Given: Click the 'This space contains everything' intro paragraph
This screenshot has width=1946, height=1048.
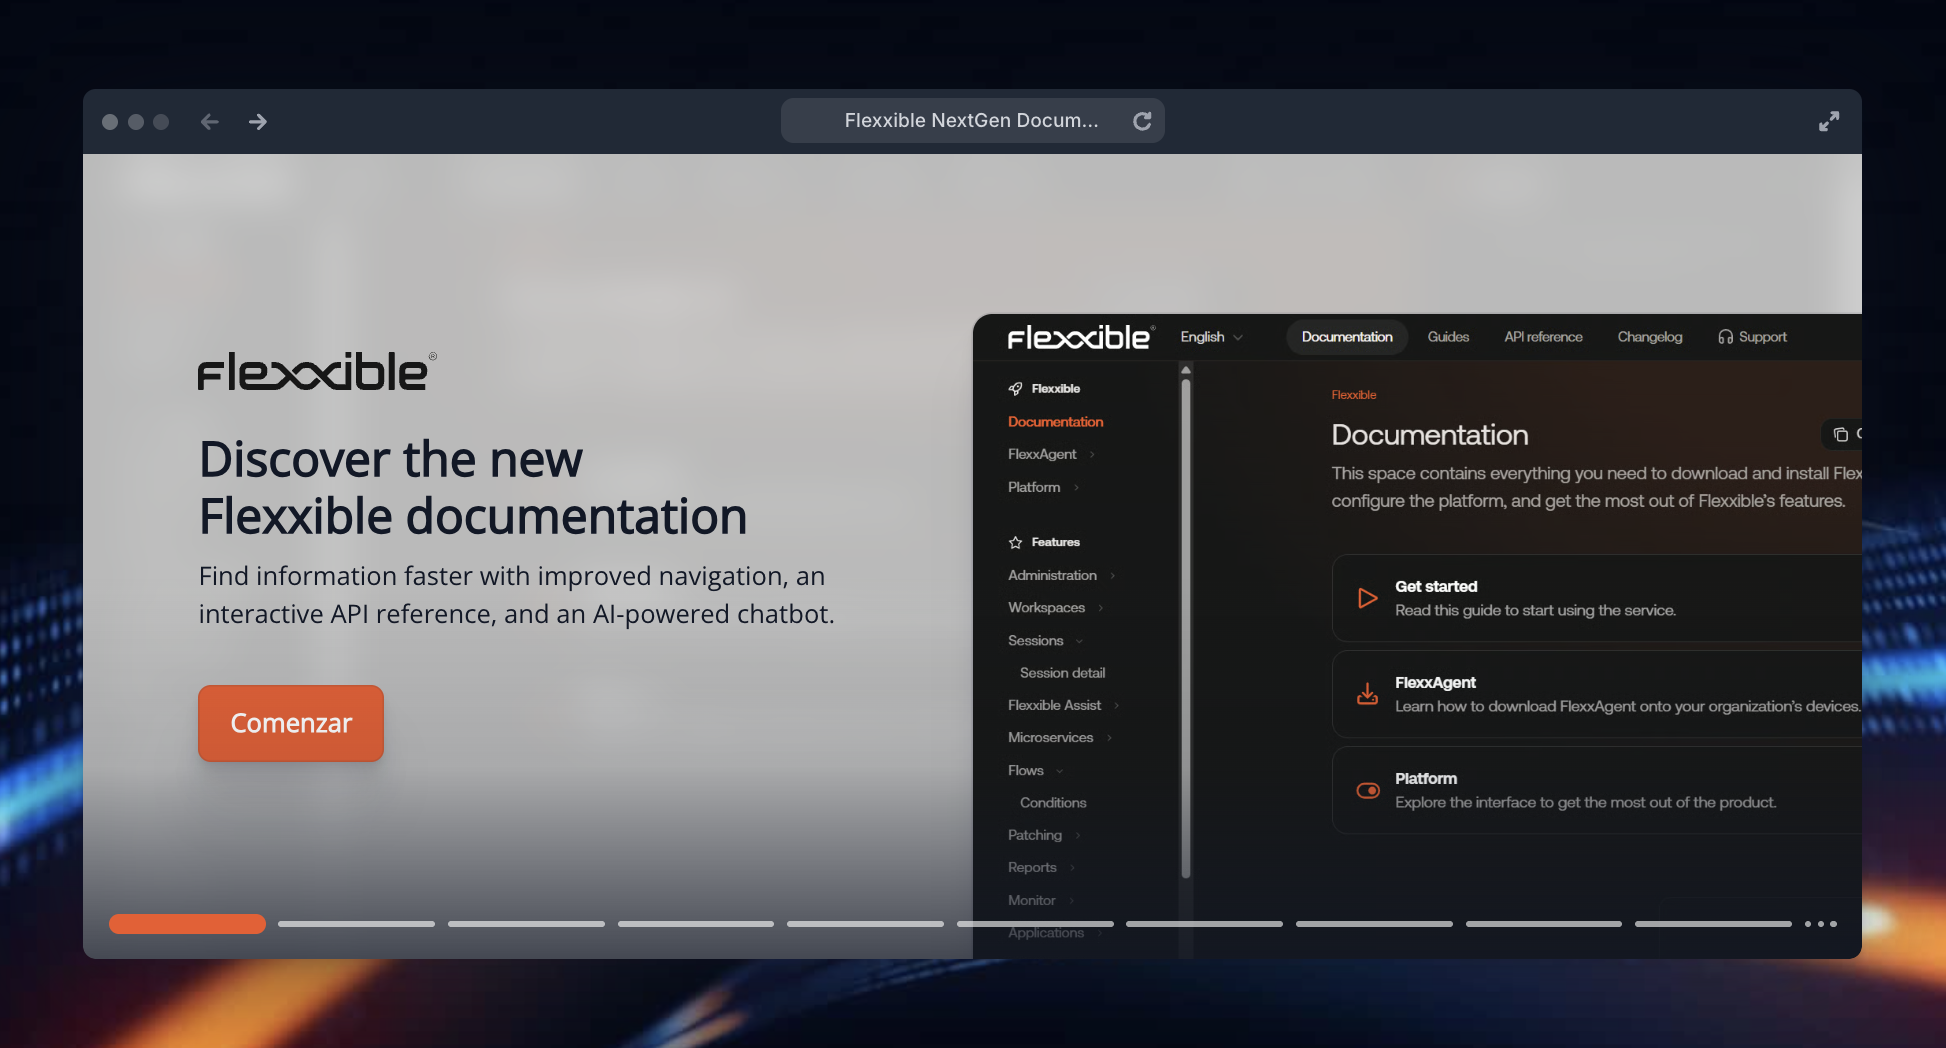Looking at the screenshot, I should click(x=1596, y=487).
